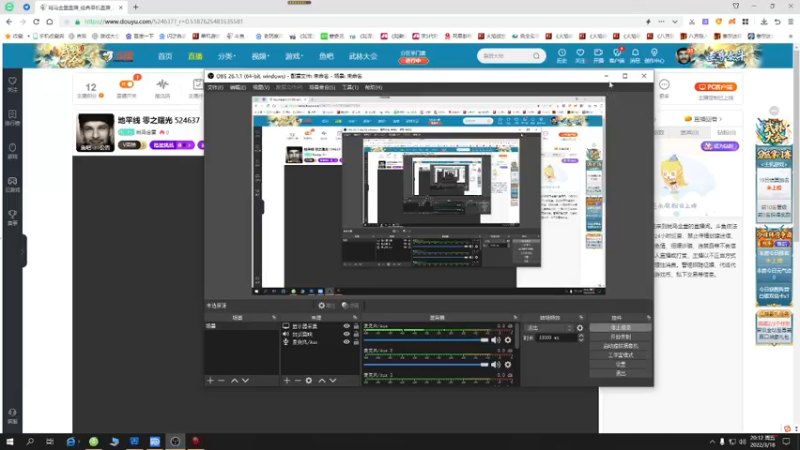Move the source up in the Sources list

[322, 381]
